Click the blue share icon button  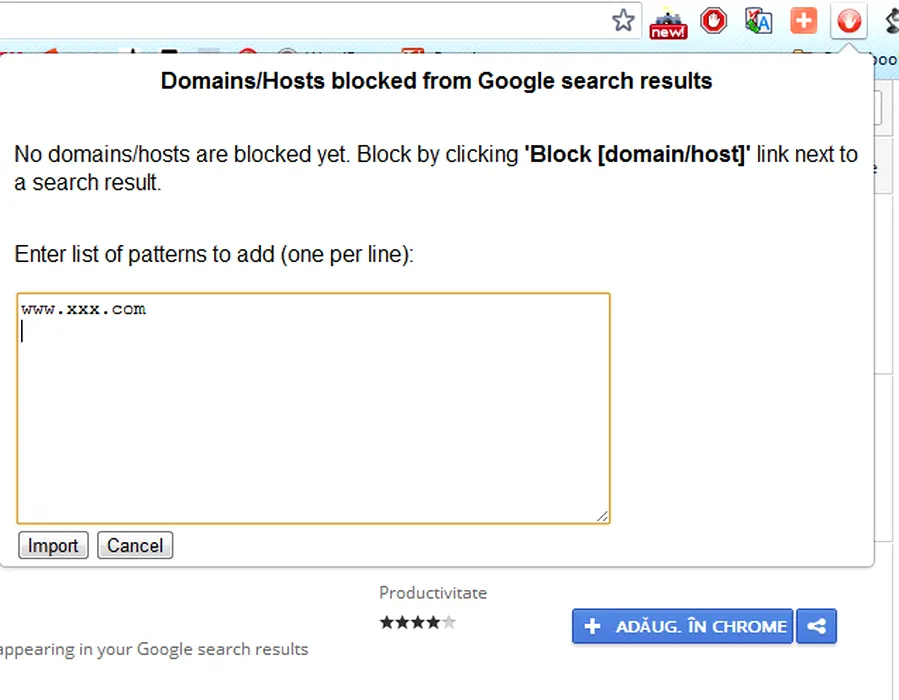click(817, 626)
